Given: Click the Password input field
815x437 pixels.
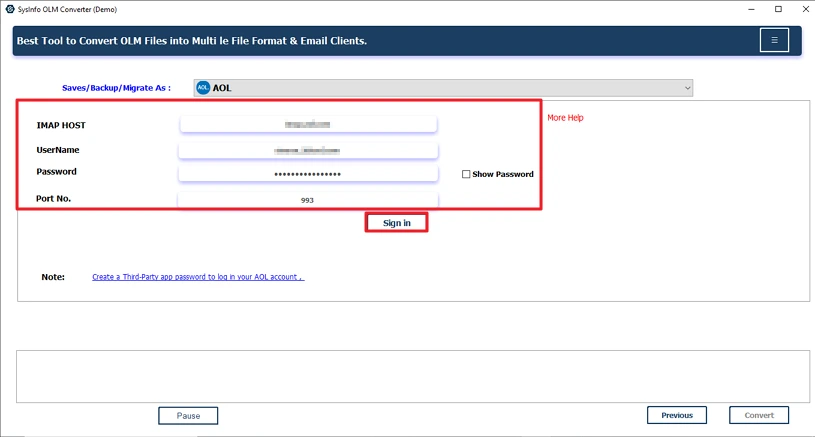Looking at the screenshot, I should coord(308,174).
